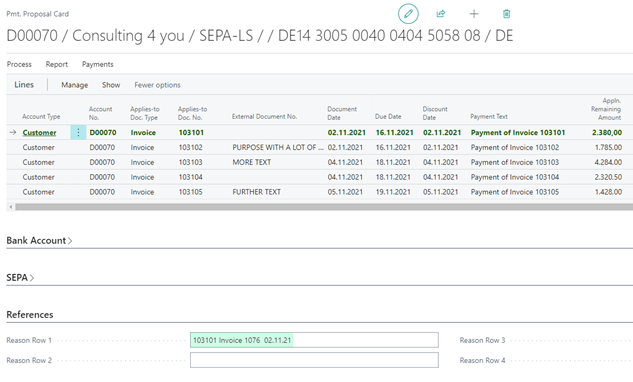Click the plus icon to add new
The height and width of the screenshot is (382, 633).
coord(474,14)
